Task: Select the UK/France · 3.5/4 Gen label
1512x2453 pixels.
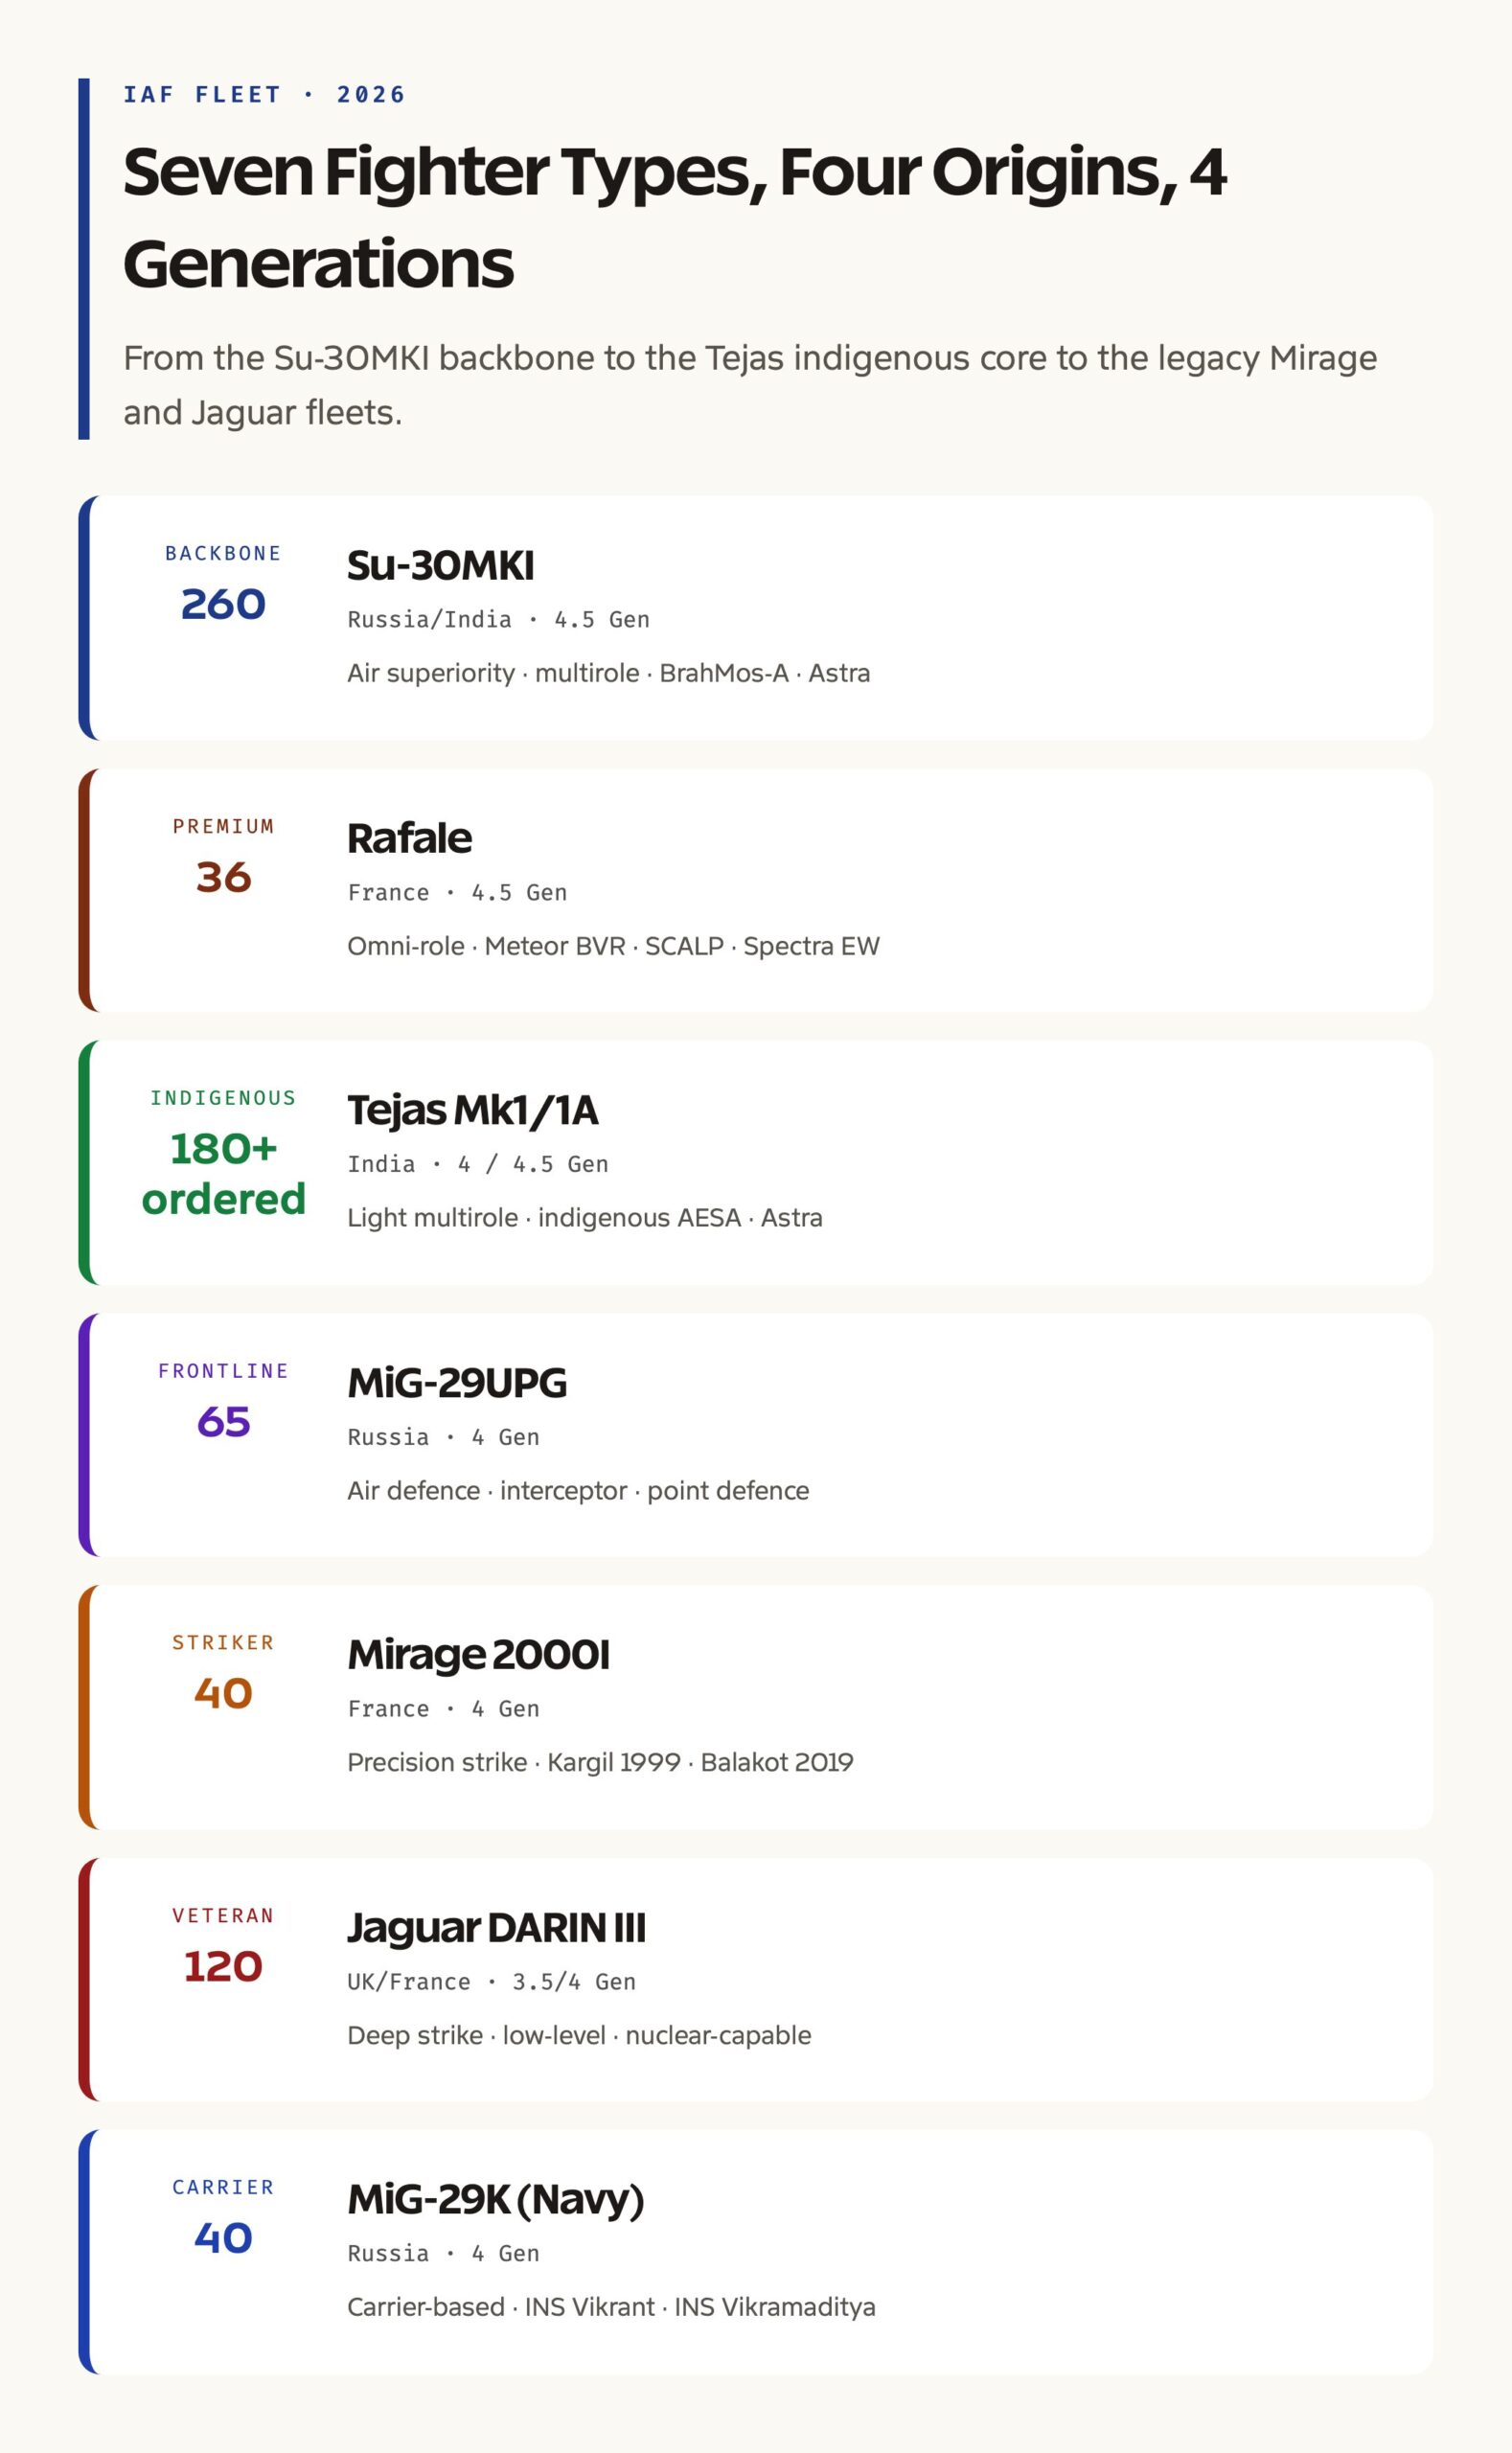Action: coord(491,1982)
